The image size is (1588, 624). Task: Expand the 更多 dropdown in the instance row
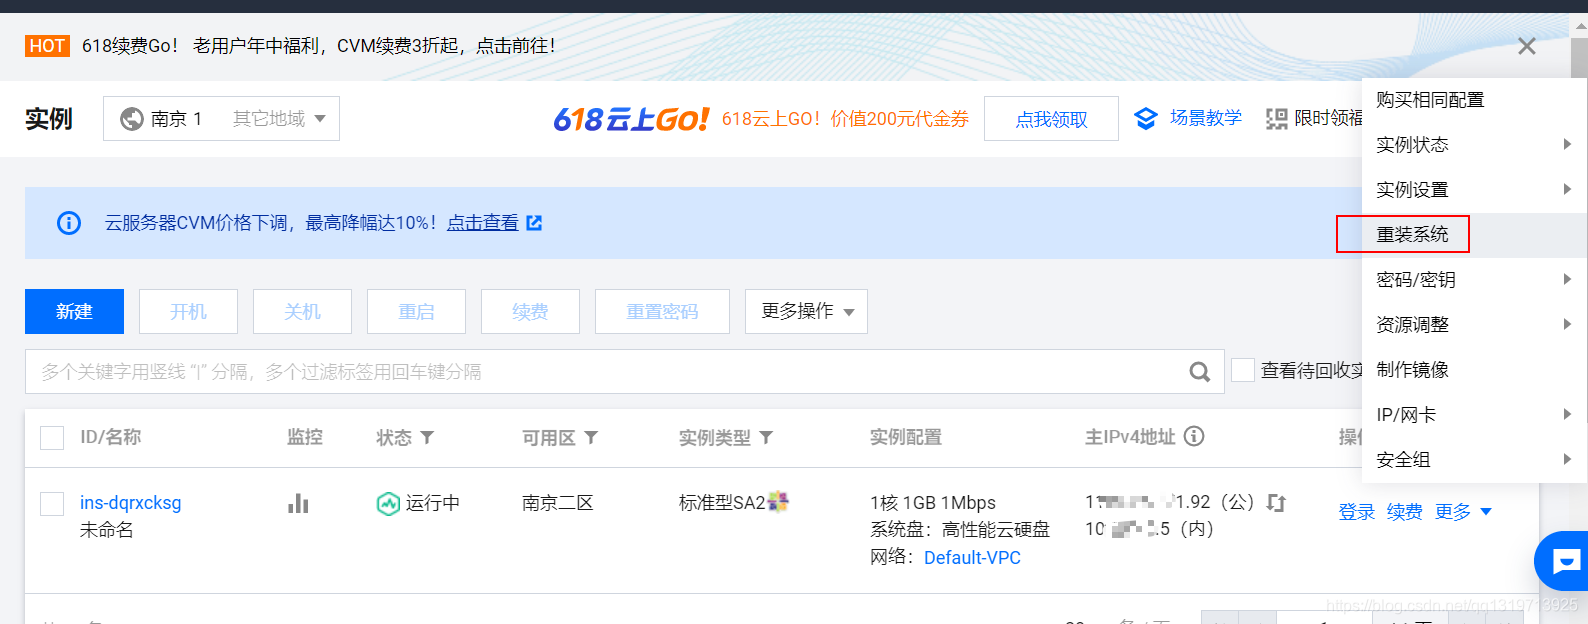[x=1463, y=512]
